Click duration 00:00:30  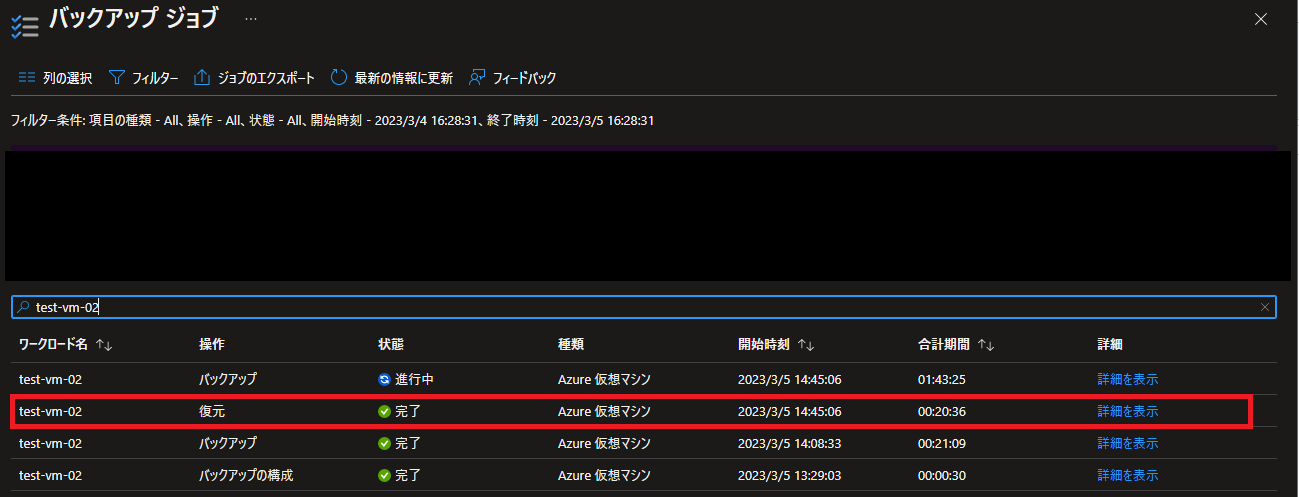click(941, 475)
